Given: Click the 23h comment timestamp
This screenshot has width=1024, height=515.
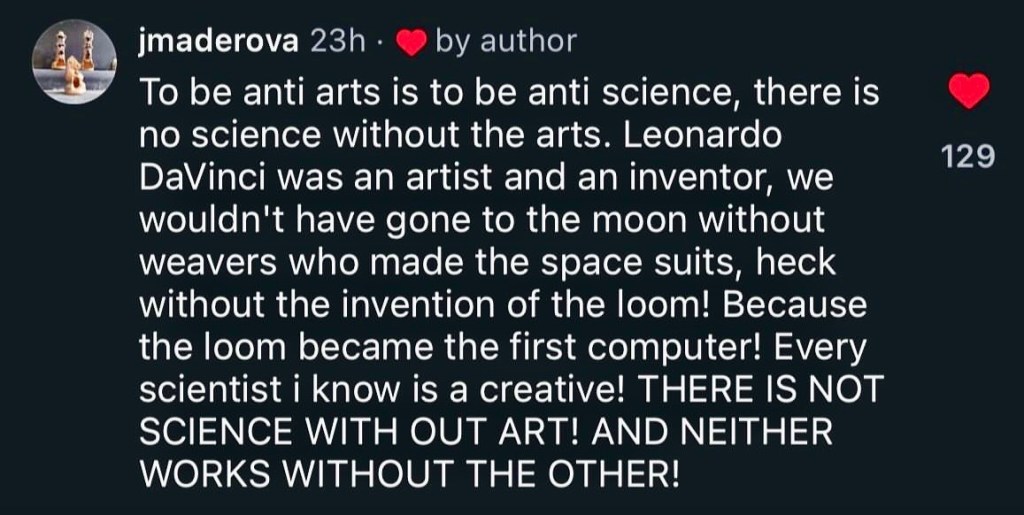Looking at the screenshot, I should point(340,41).
